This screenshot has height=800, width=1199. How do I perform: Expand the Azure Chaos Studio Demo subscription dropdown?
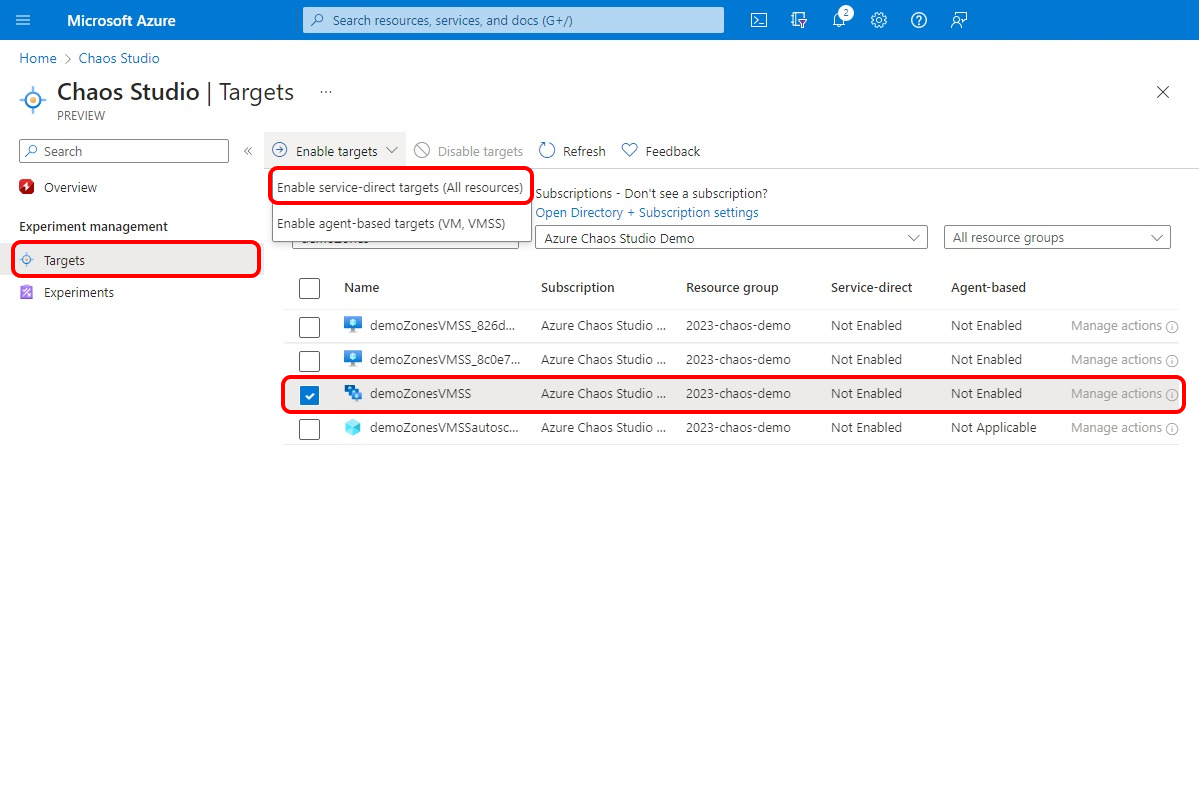[731, 238]
